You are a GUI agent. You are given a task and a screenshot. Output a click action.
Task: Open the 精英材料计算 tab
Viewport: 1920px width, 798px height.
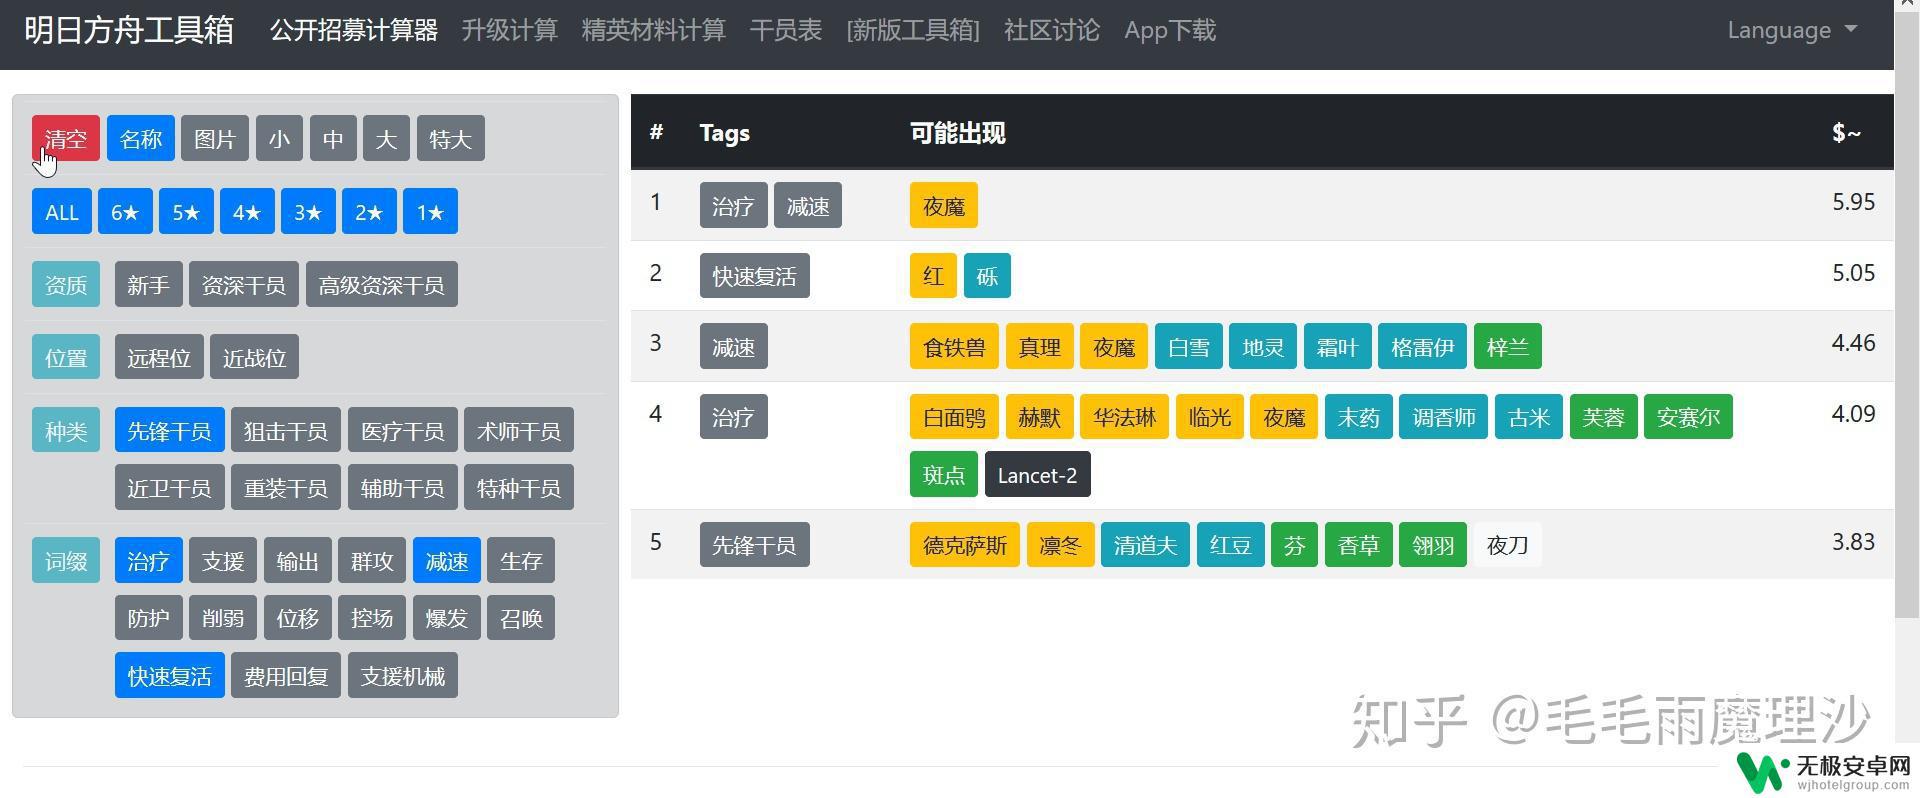tap(654, 30)
